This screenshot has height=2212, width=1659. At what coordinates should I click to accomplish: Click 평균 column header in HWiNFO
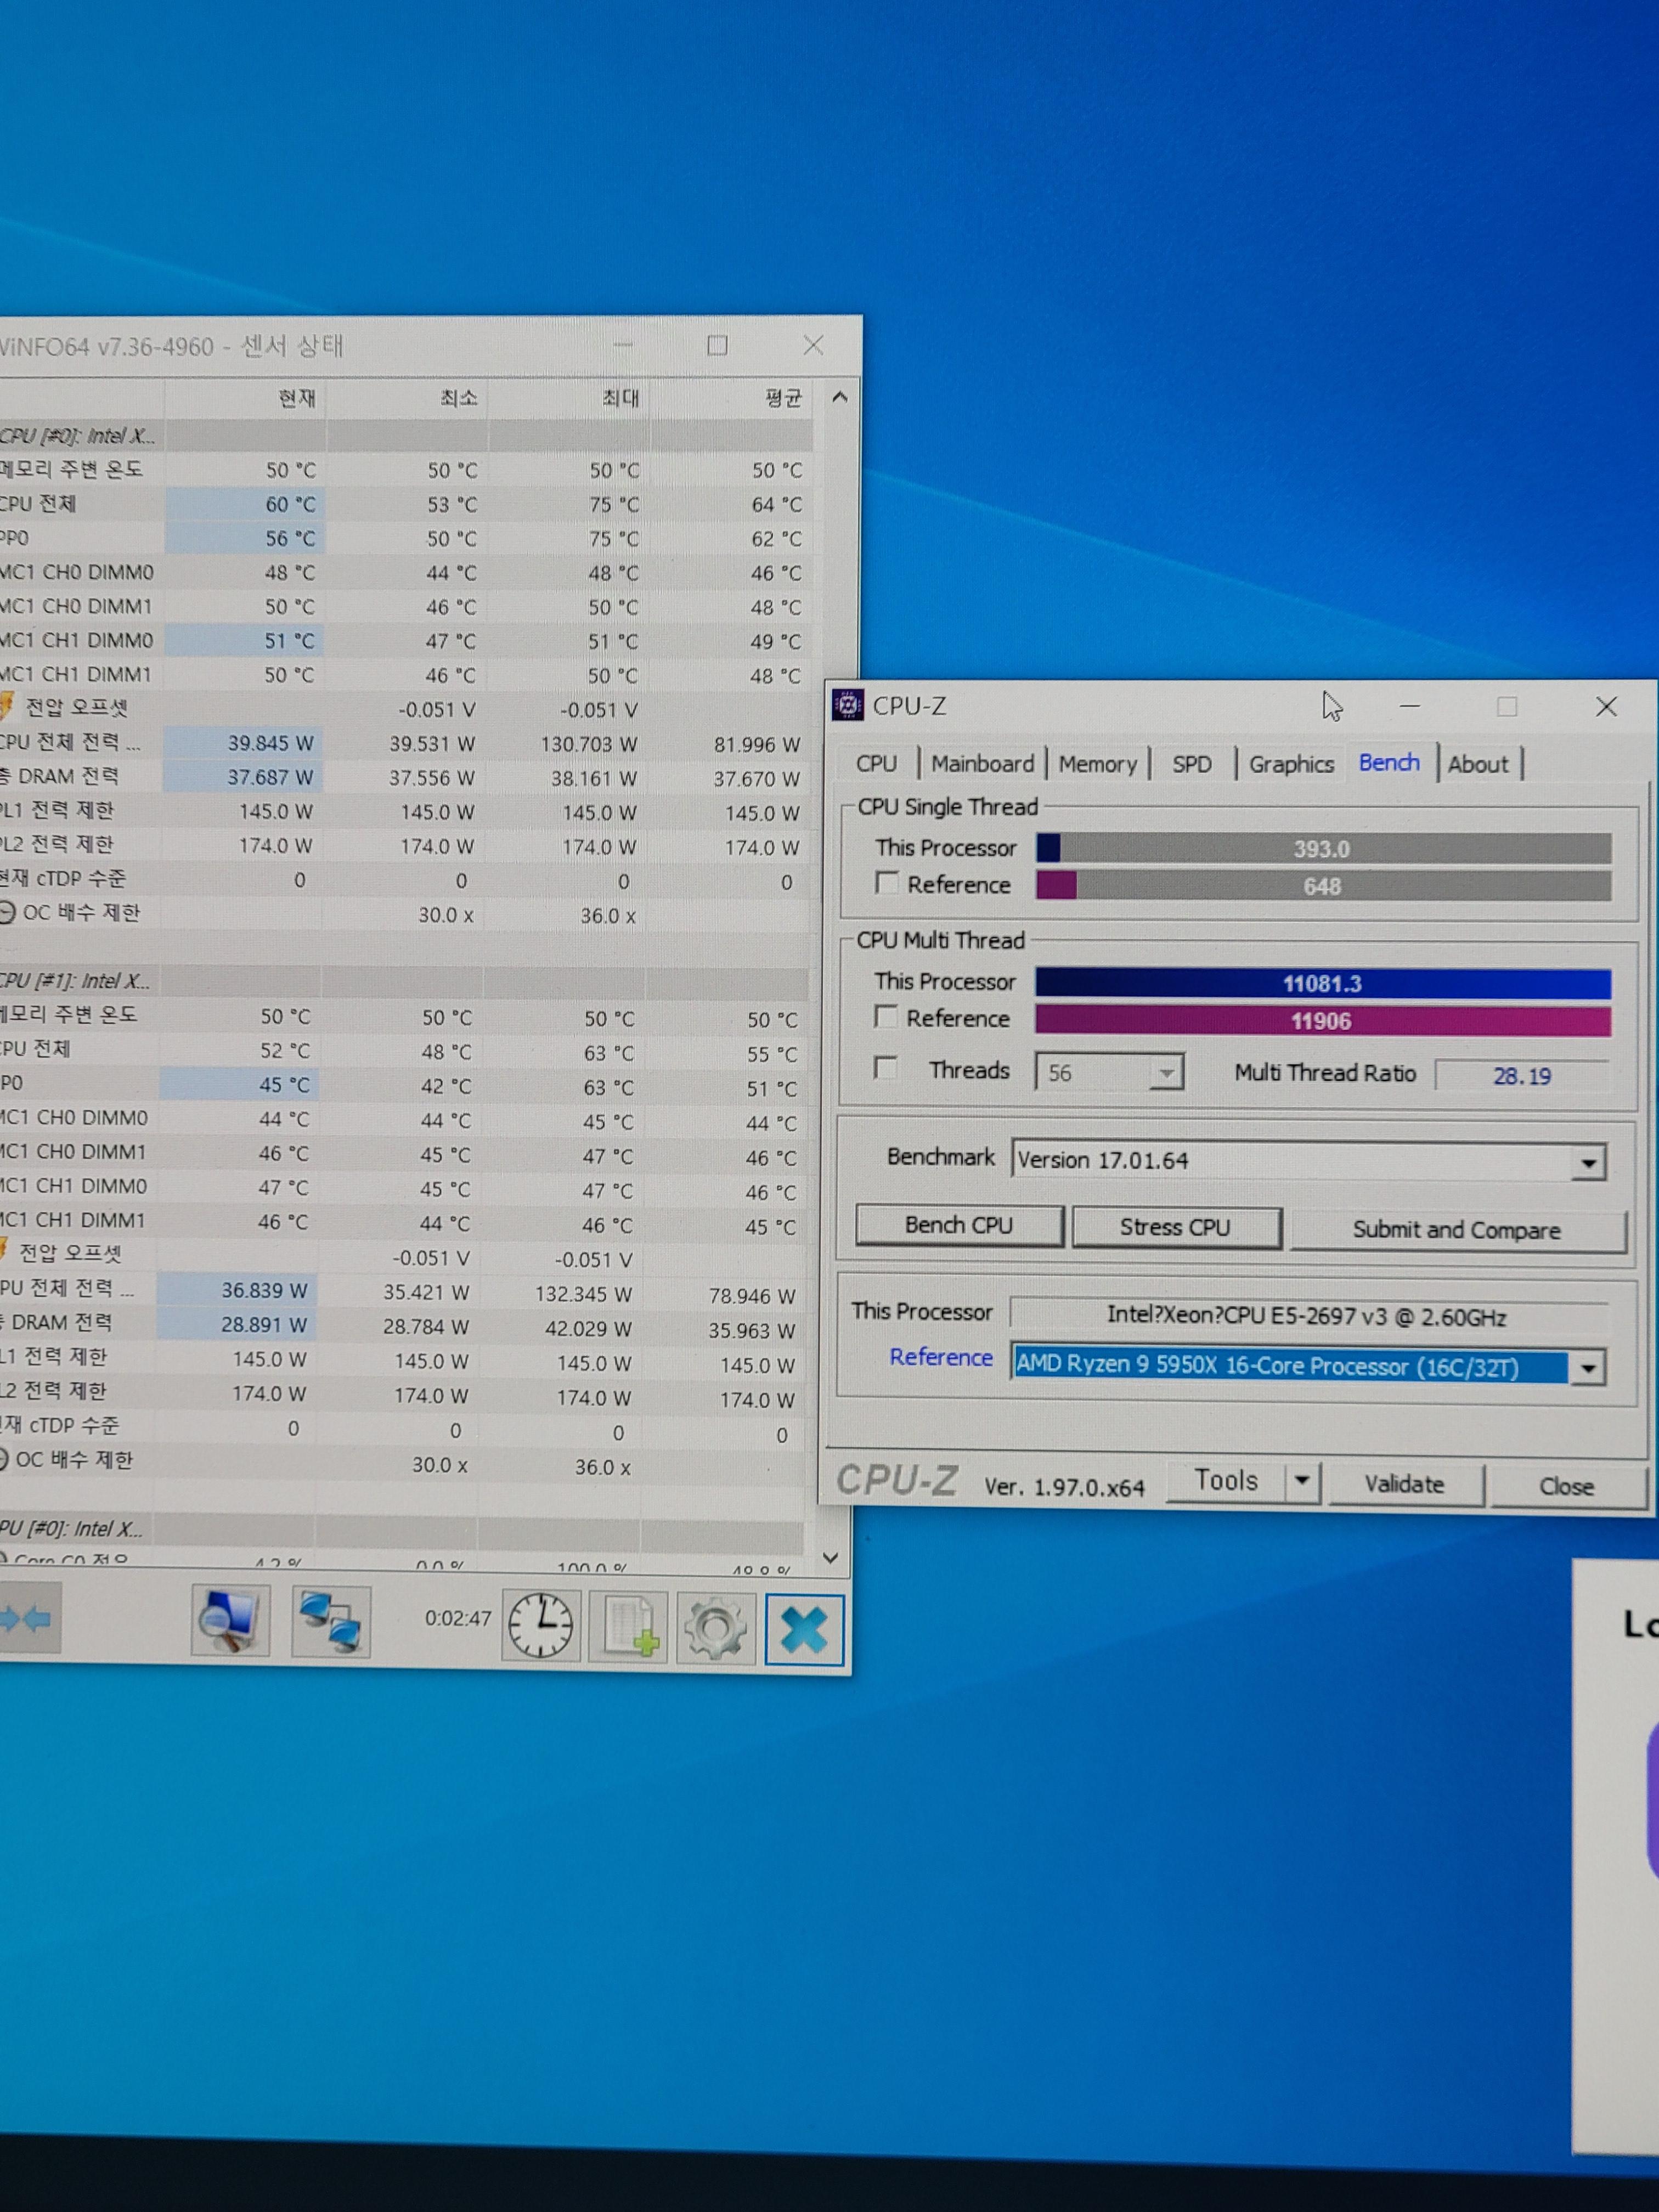(783, 398)
